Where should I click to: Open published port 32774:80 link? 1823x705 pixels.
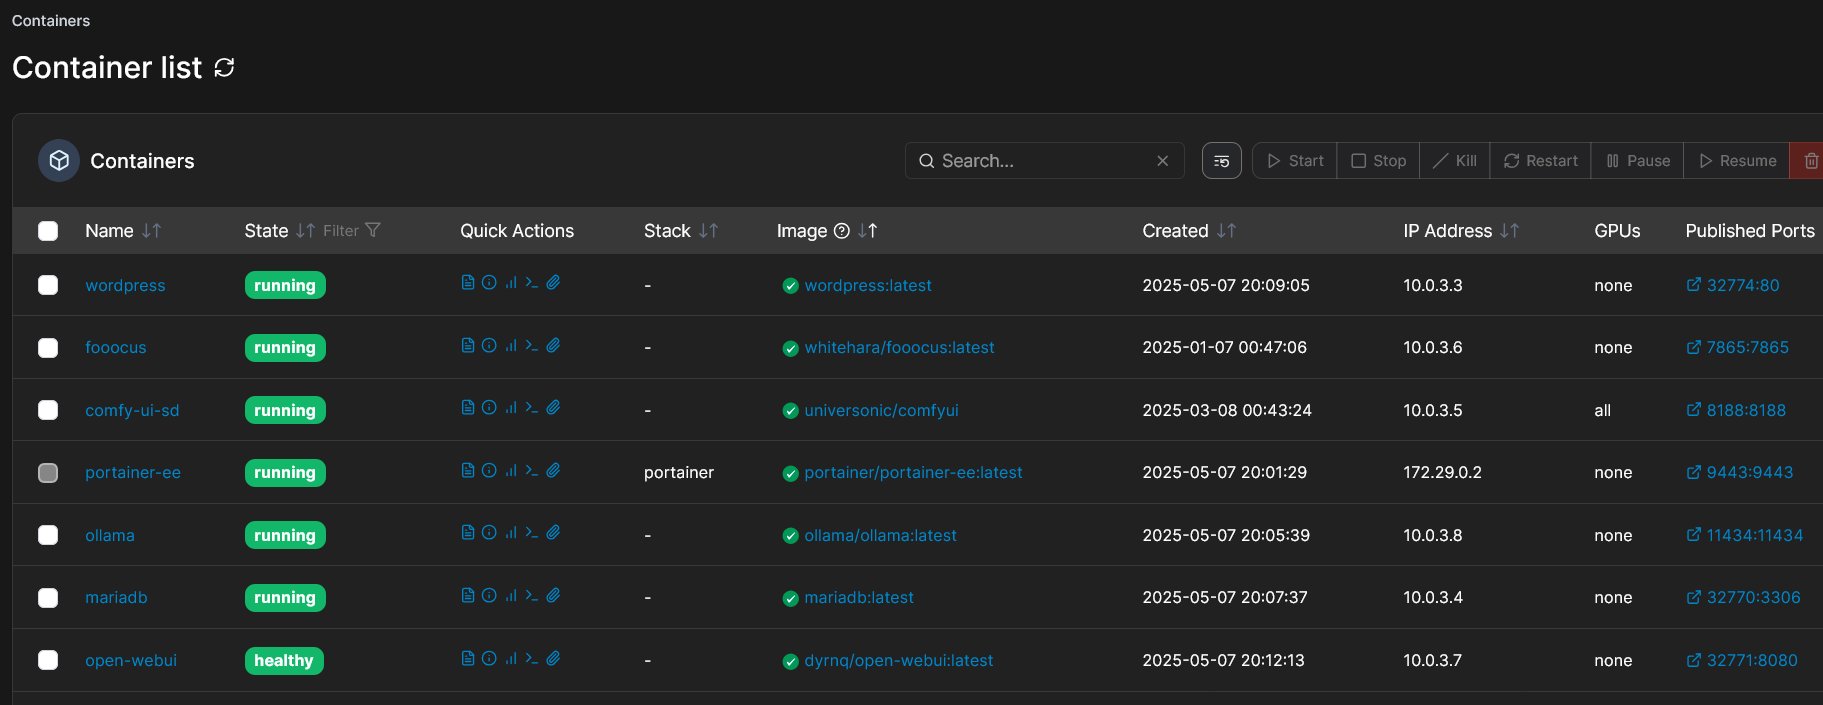coord(1733,285)
